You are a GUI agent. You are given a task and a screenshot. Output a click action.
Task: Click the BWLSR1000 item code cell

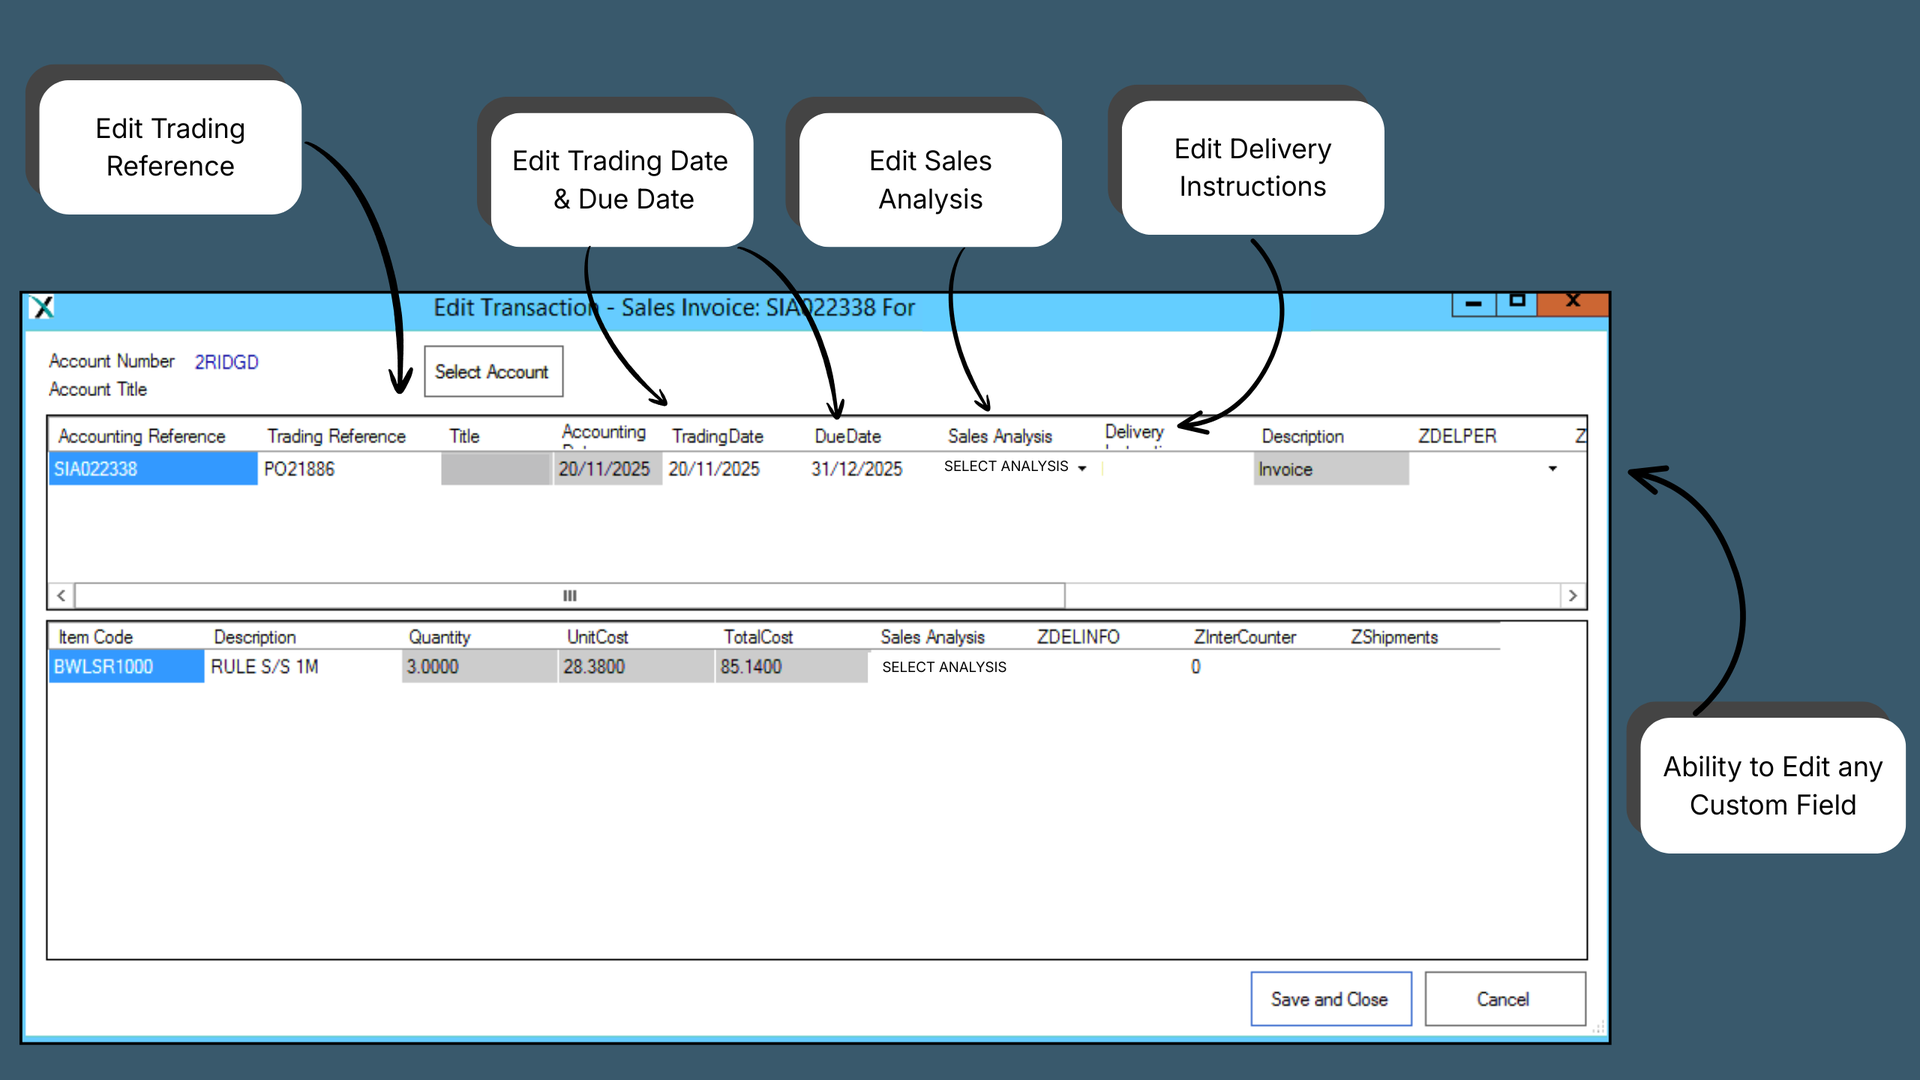[x=125, y=667]
